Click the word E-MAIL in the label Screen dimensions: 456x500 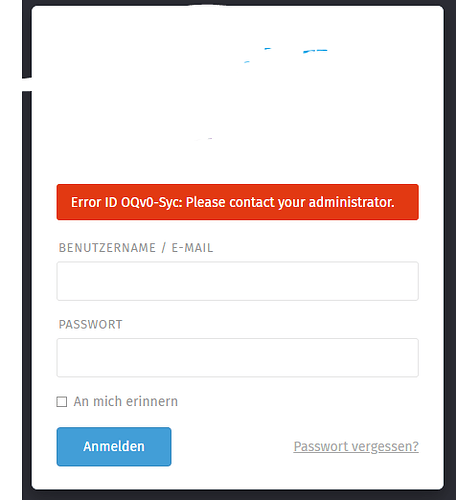(192, 248)
